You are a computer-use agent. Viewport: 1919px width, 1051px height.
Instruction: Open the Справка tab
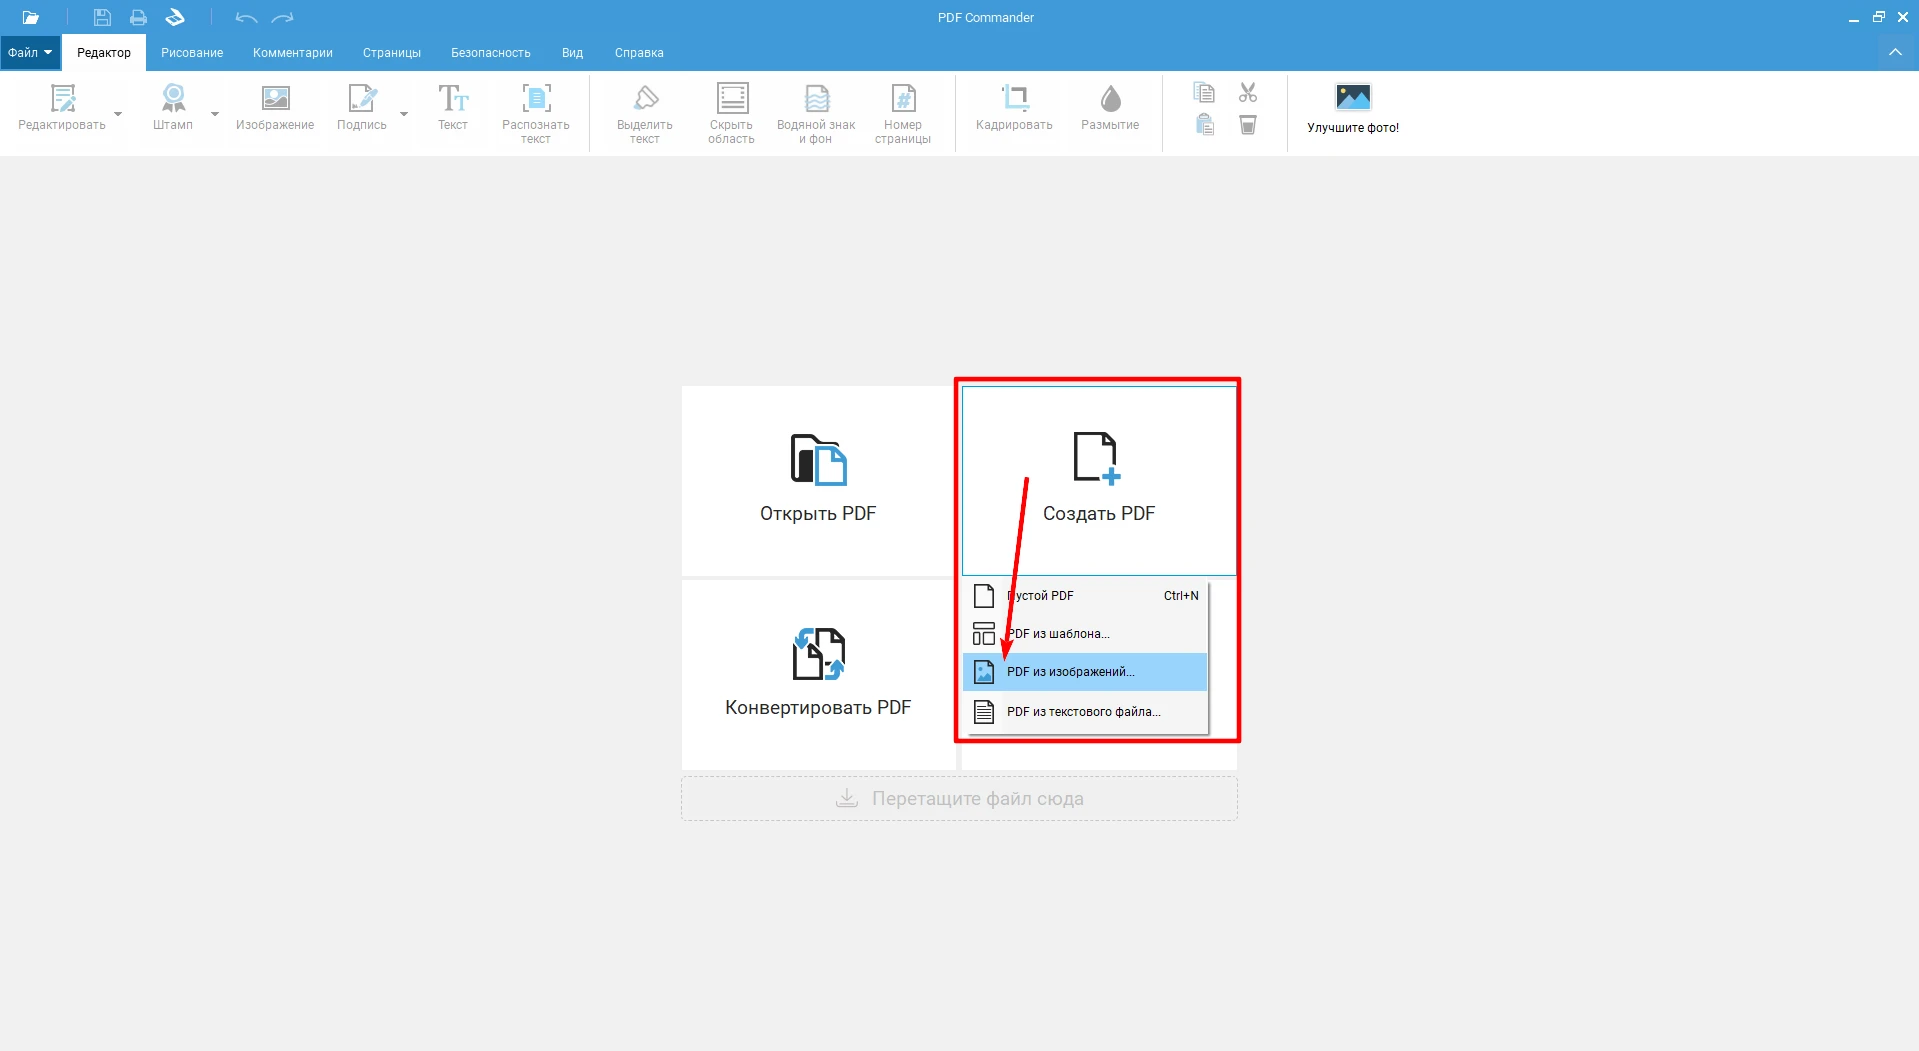coord(639,53)
